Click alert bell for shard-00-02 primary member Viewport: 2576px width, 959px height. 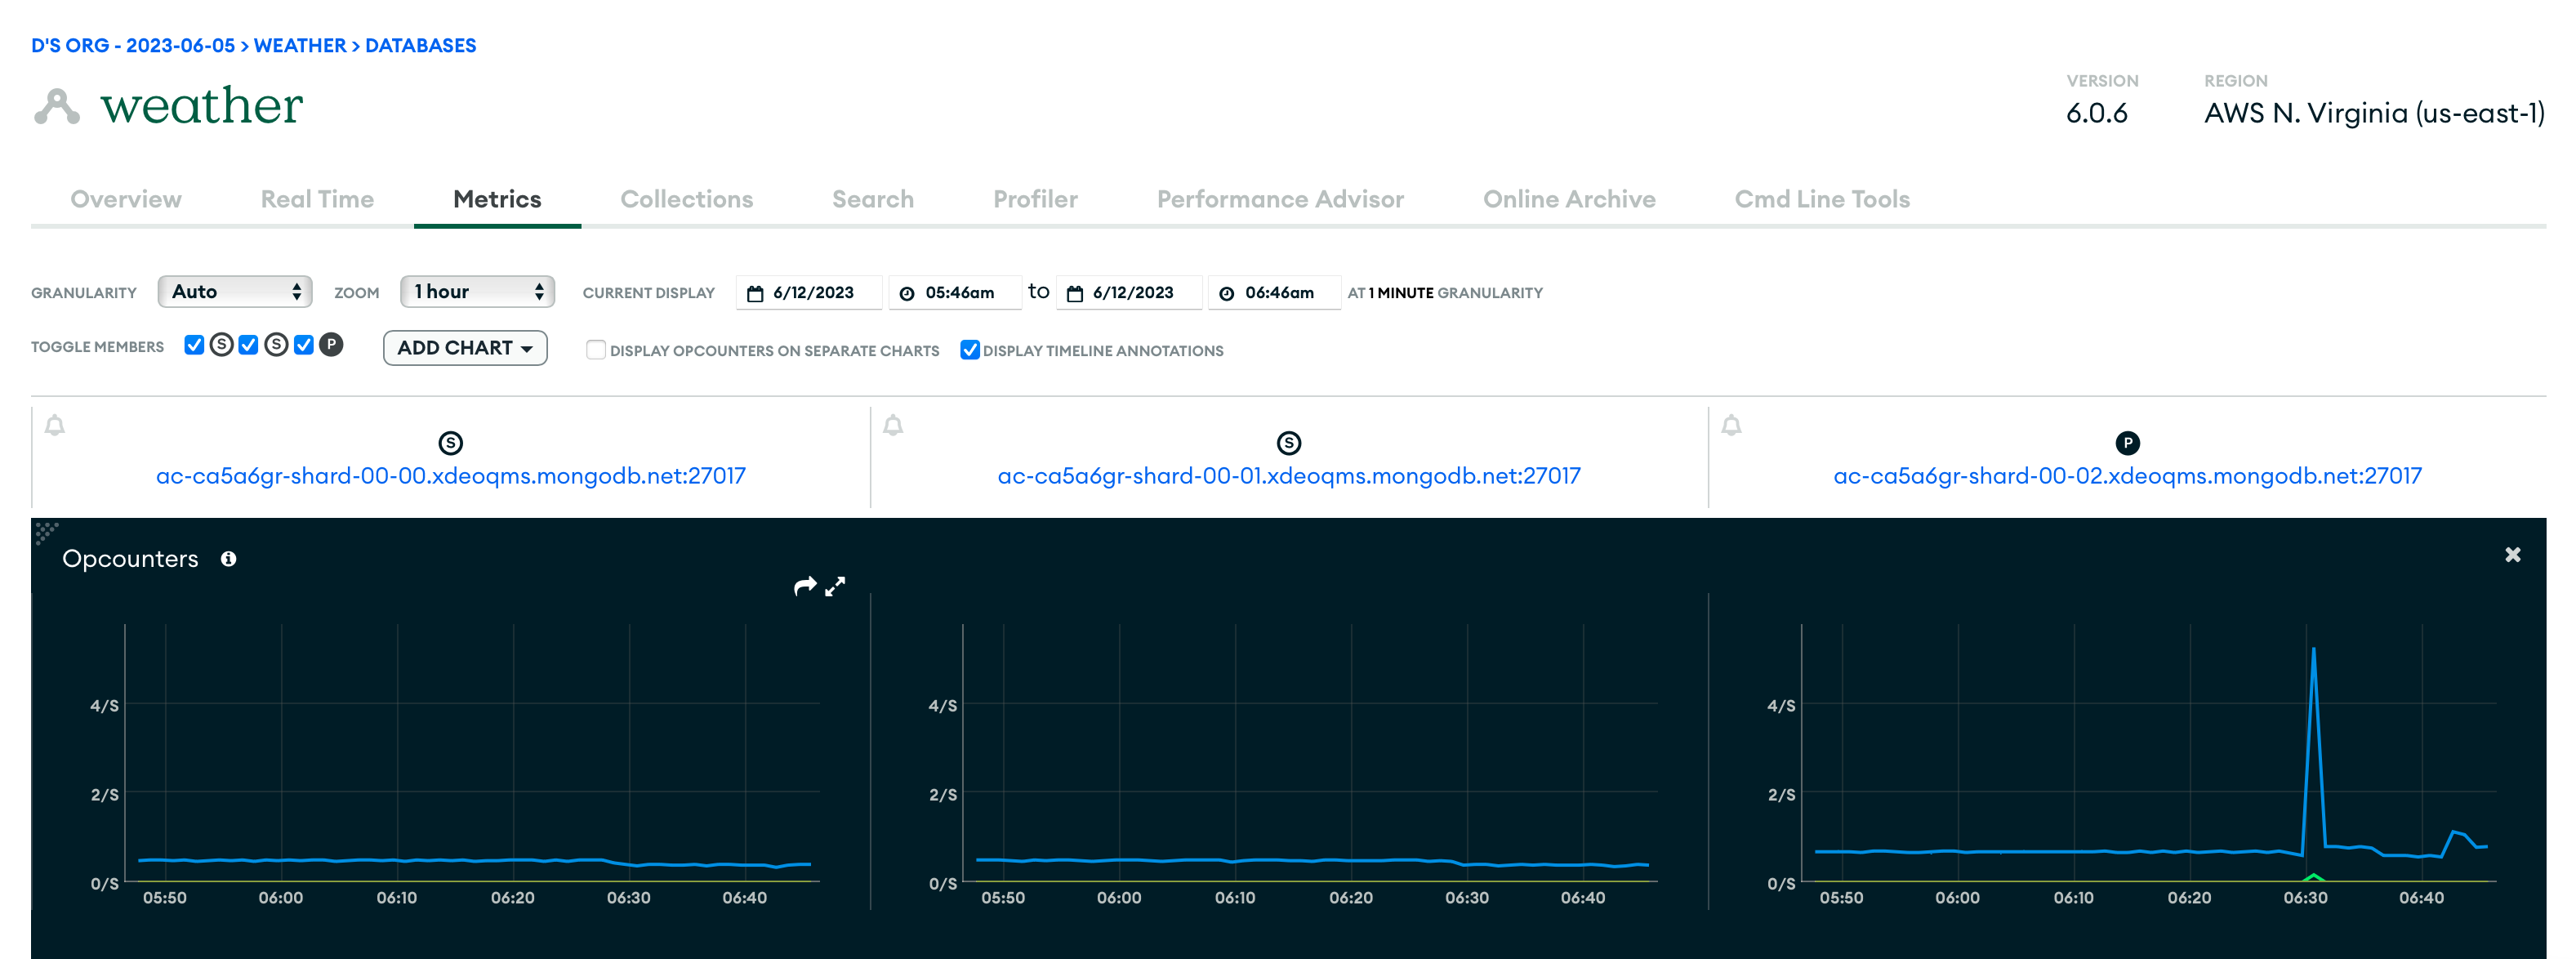(1731, 426)
